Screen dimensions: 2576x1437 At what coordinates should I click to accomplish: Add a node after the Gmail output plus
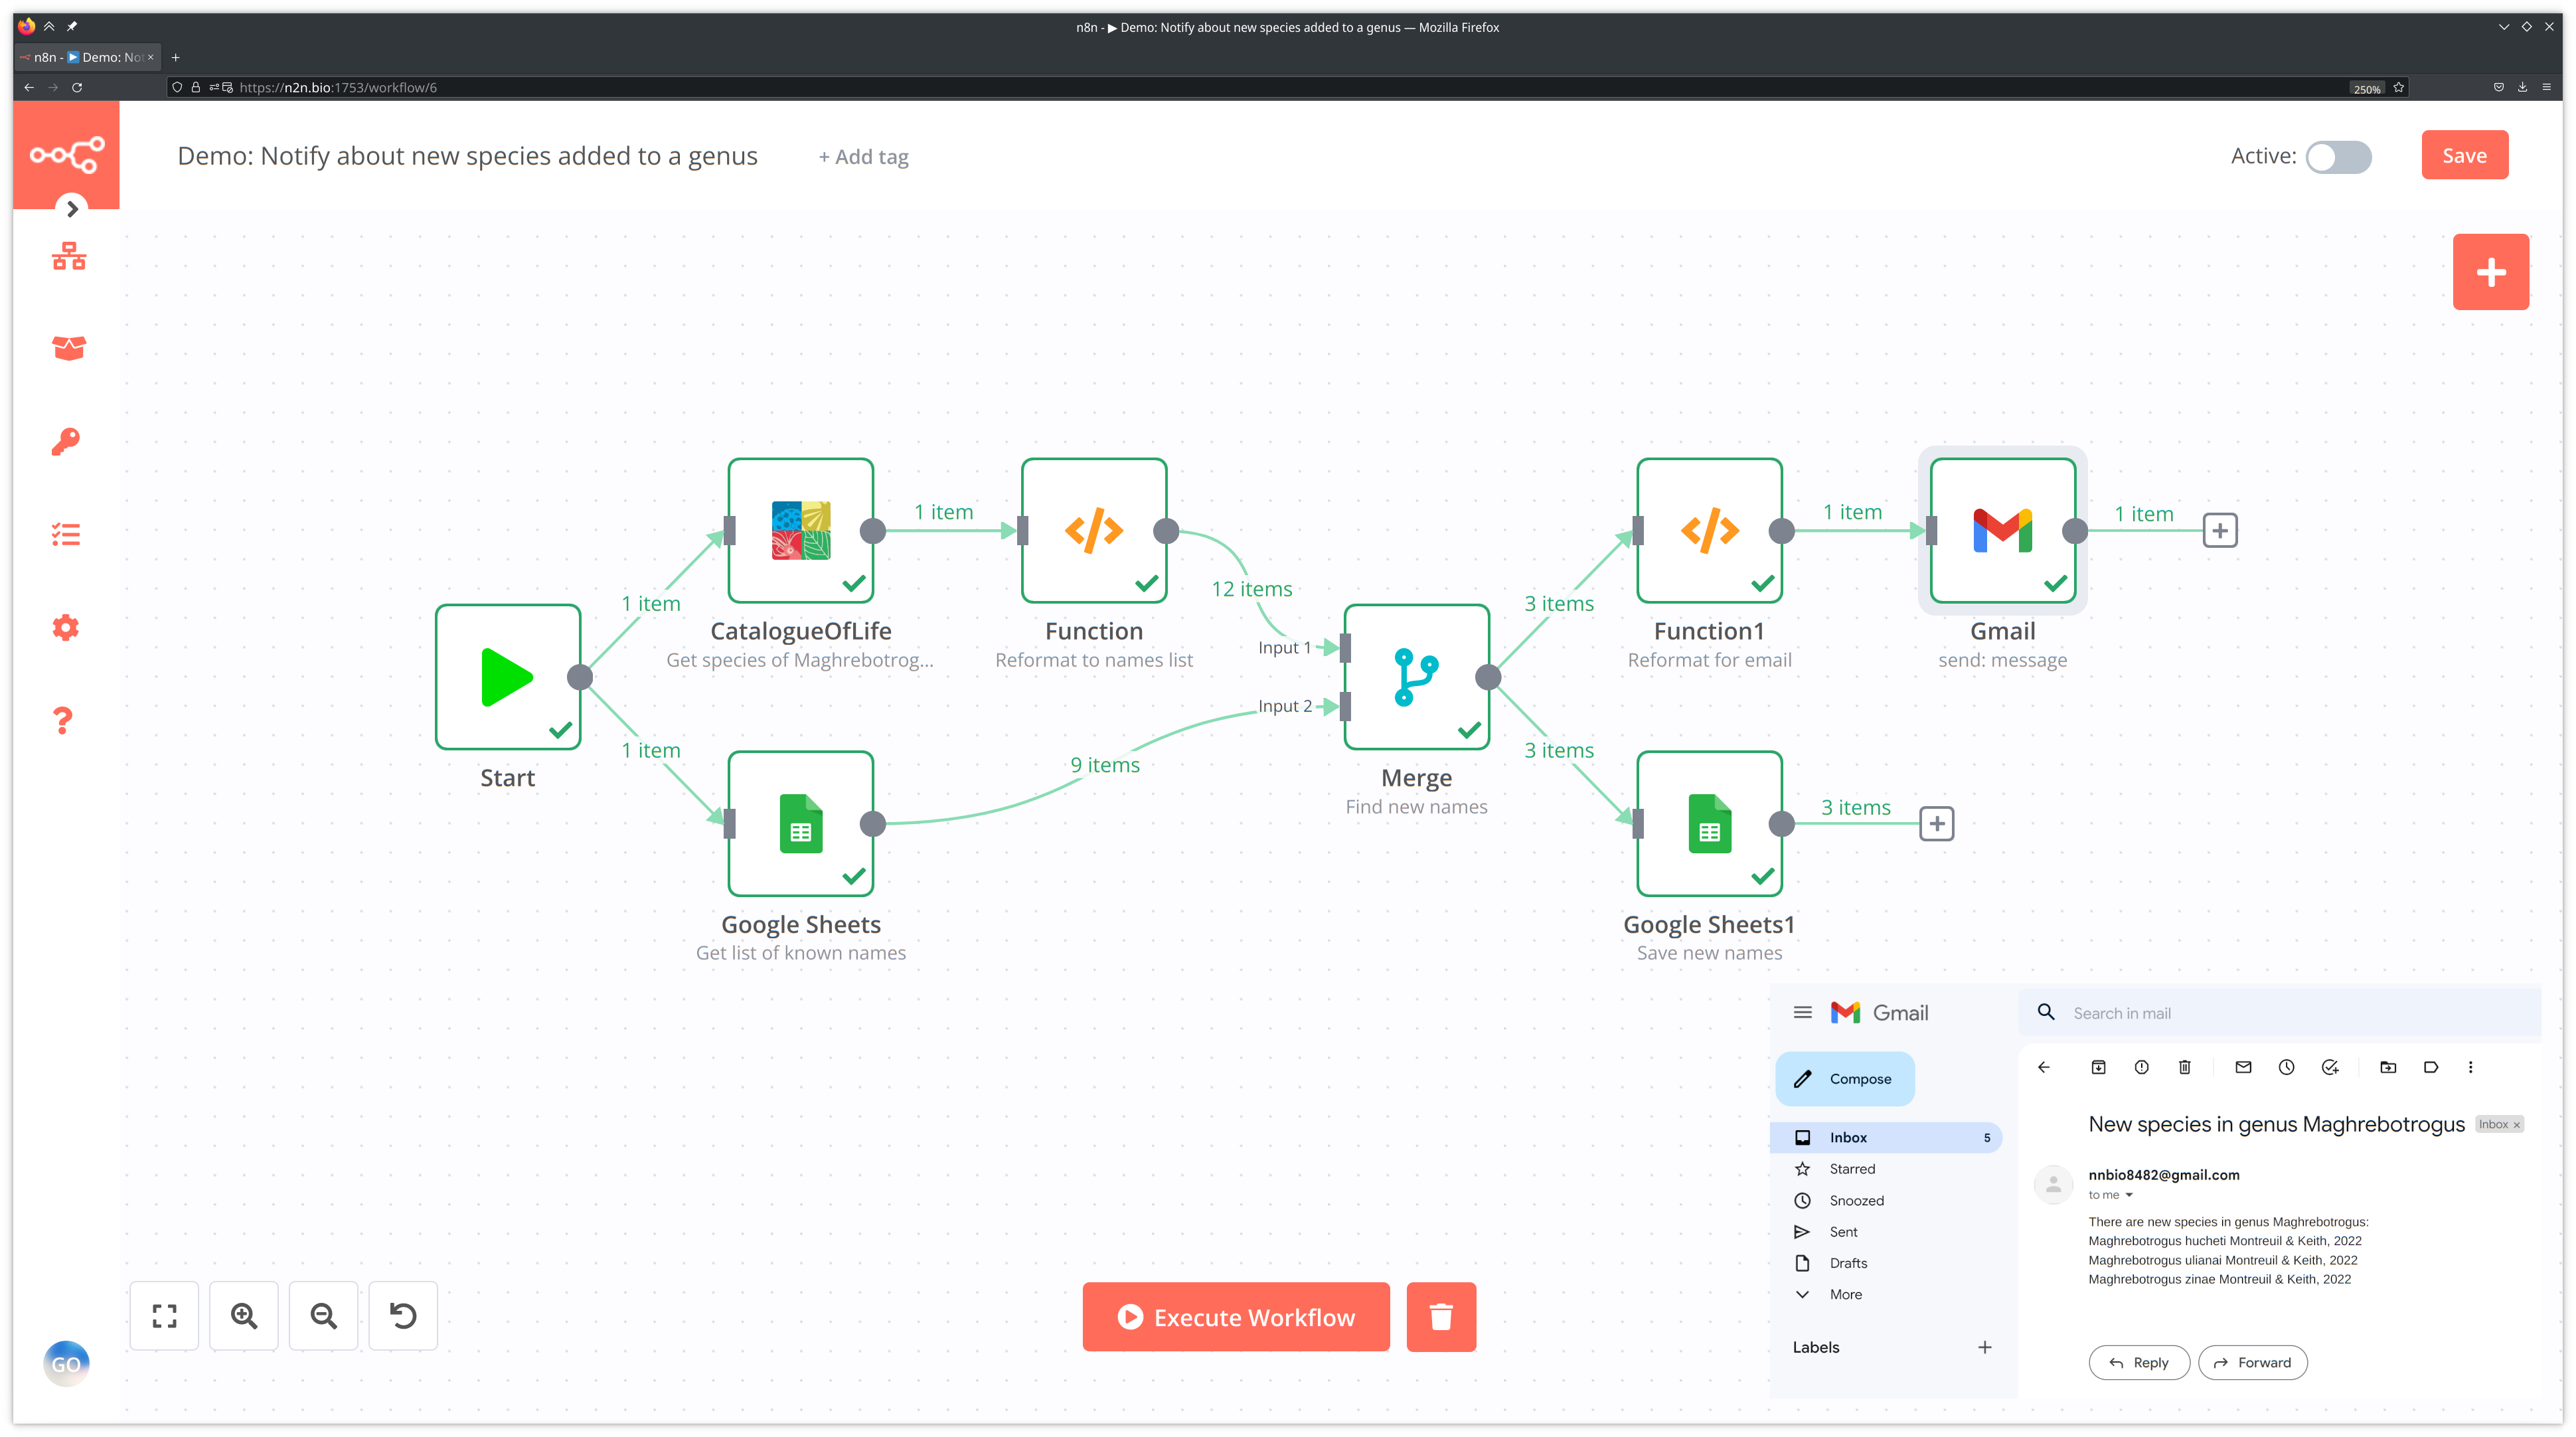(2220, 530)
